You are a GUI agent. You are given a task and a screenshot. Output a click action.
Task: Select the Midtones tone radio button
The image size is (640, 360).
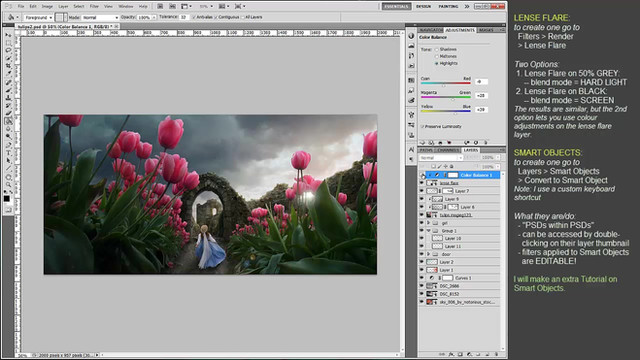pos(436,56)
